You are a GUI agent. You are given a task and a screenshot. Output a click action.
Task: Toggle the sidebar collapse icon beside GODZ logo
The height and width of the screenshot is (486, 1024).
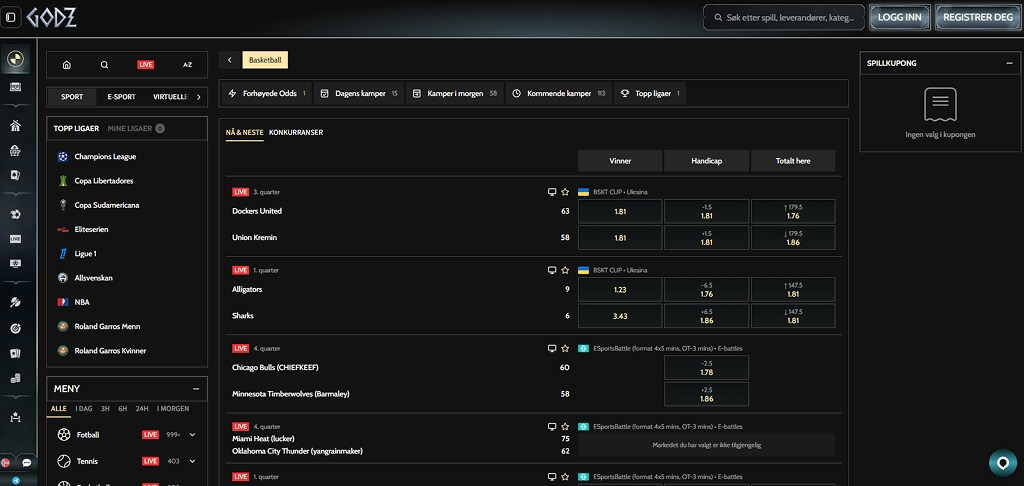pos(10,18)
